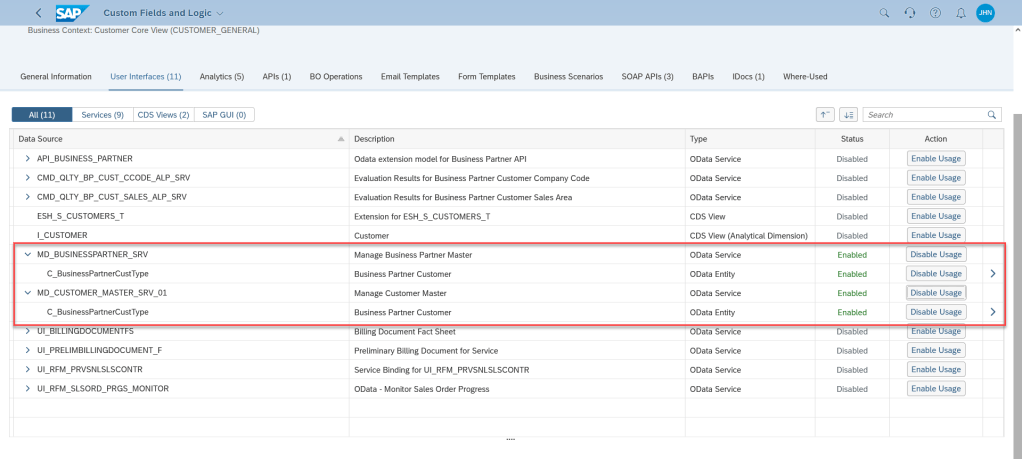1022x459 pixels.
Task: Open the notifications bell
Action: 960,13
